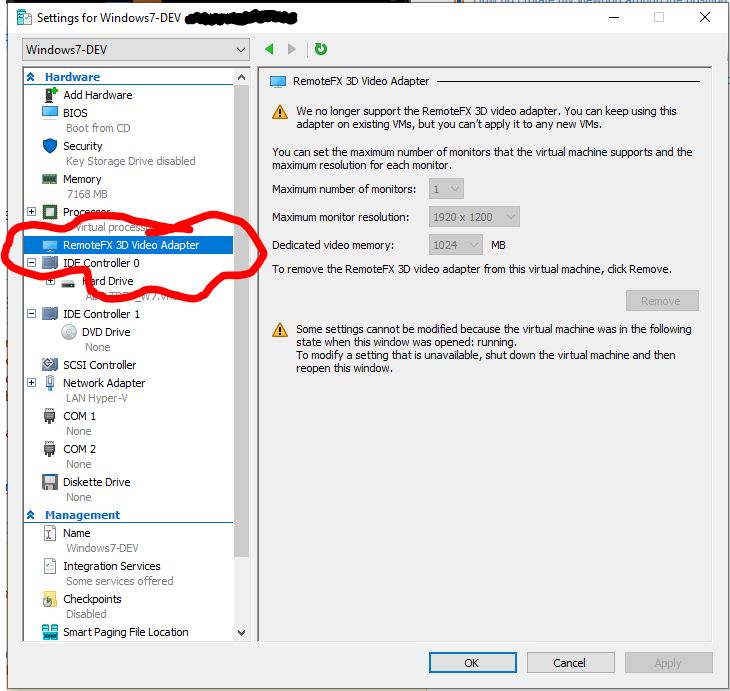
Task: Click the settings list scroll down arrow
Action: pyautogui.click(x=241, y=632)
